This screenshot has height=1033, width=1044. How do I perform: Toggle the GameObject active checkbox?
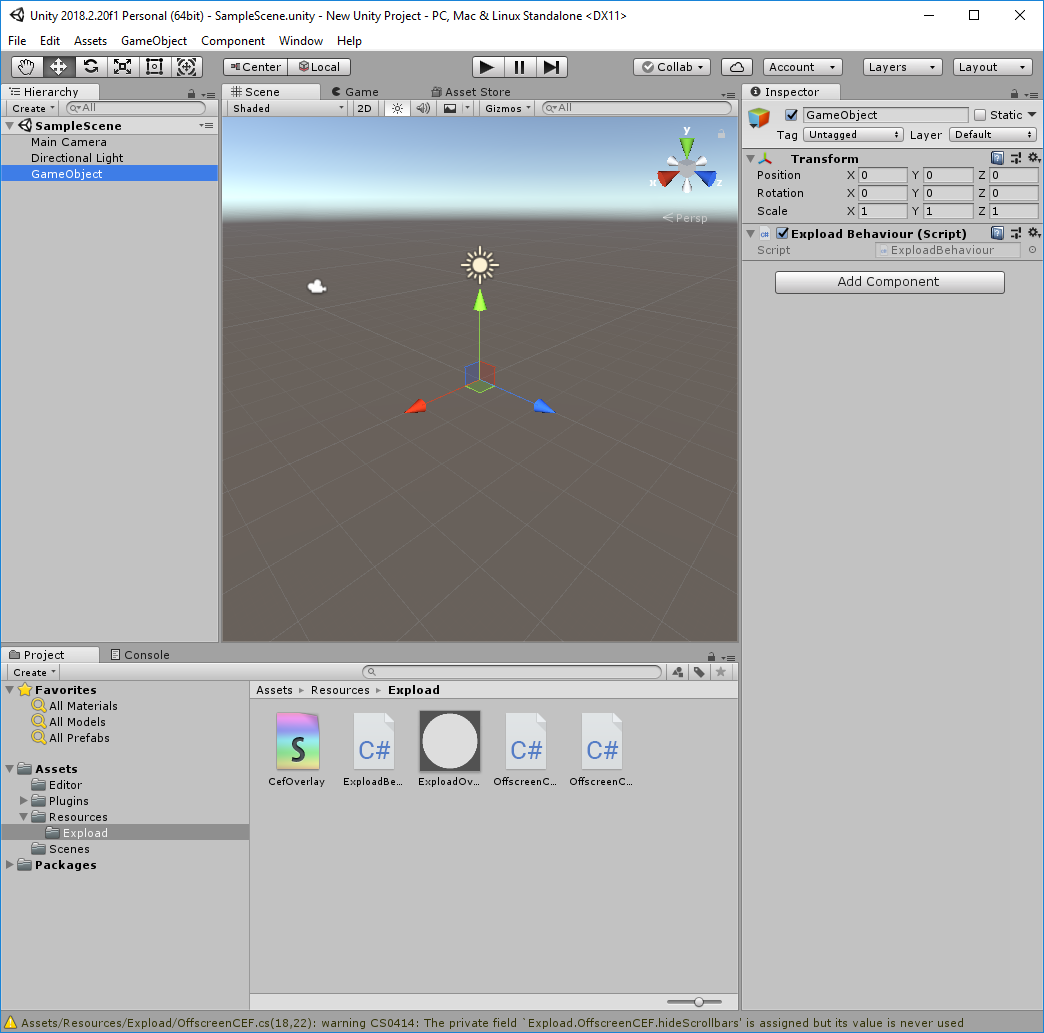[791, 115]
